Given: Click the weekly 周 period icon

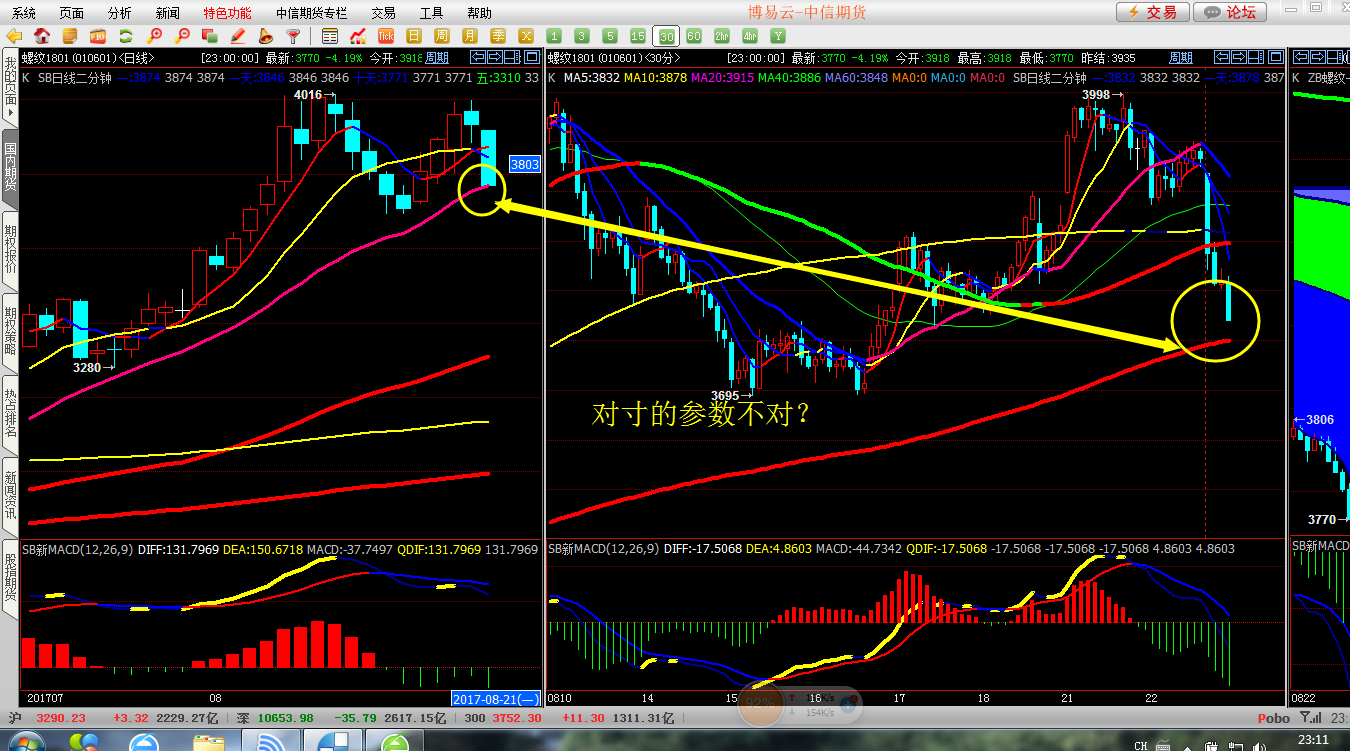Looking at the screenshot, I should pyautogui.click(x=442, y=35).
